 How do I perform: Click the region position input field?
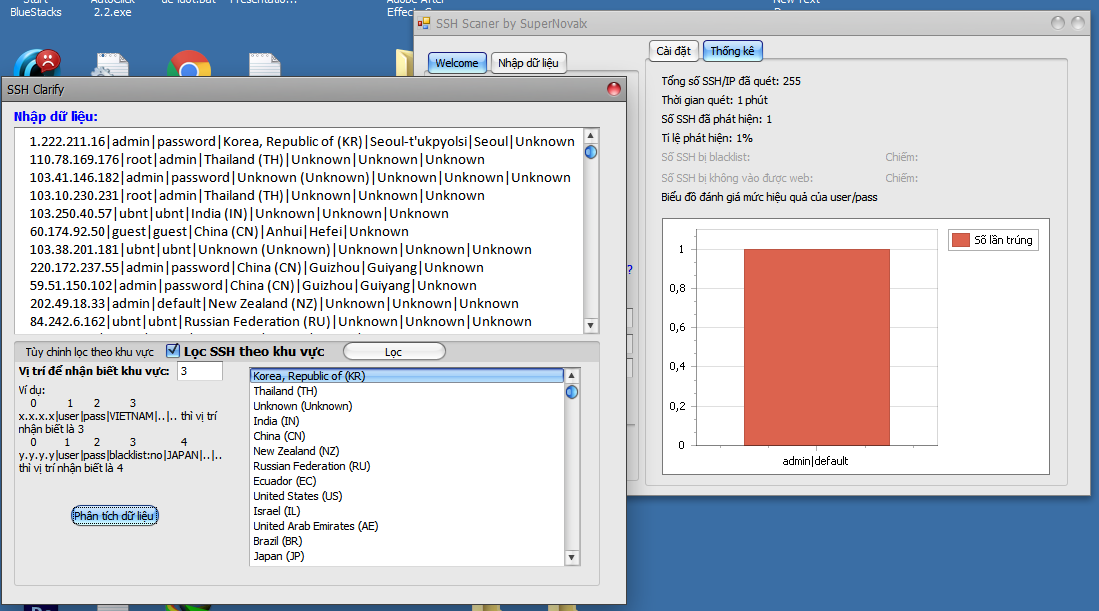[x=199, y=371]
